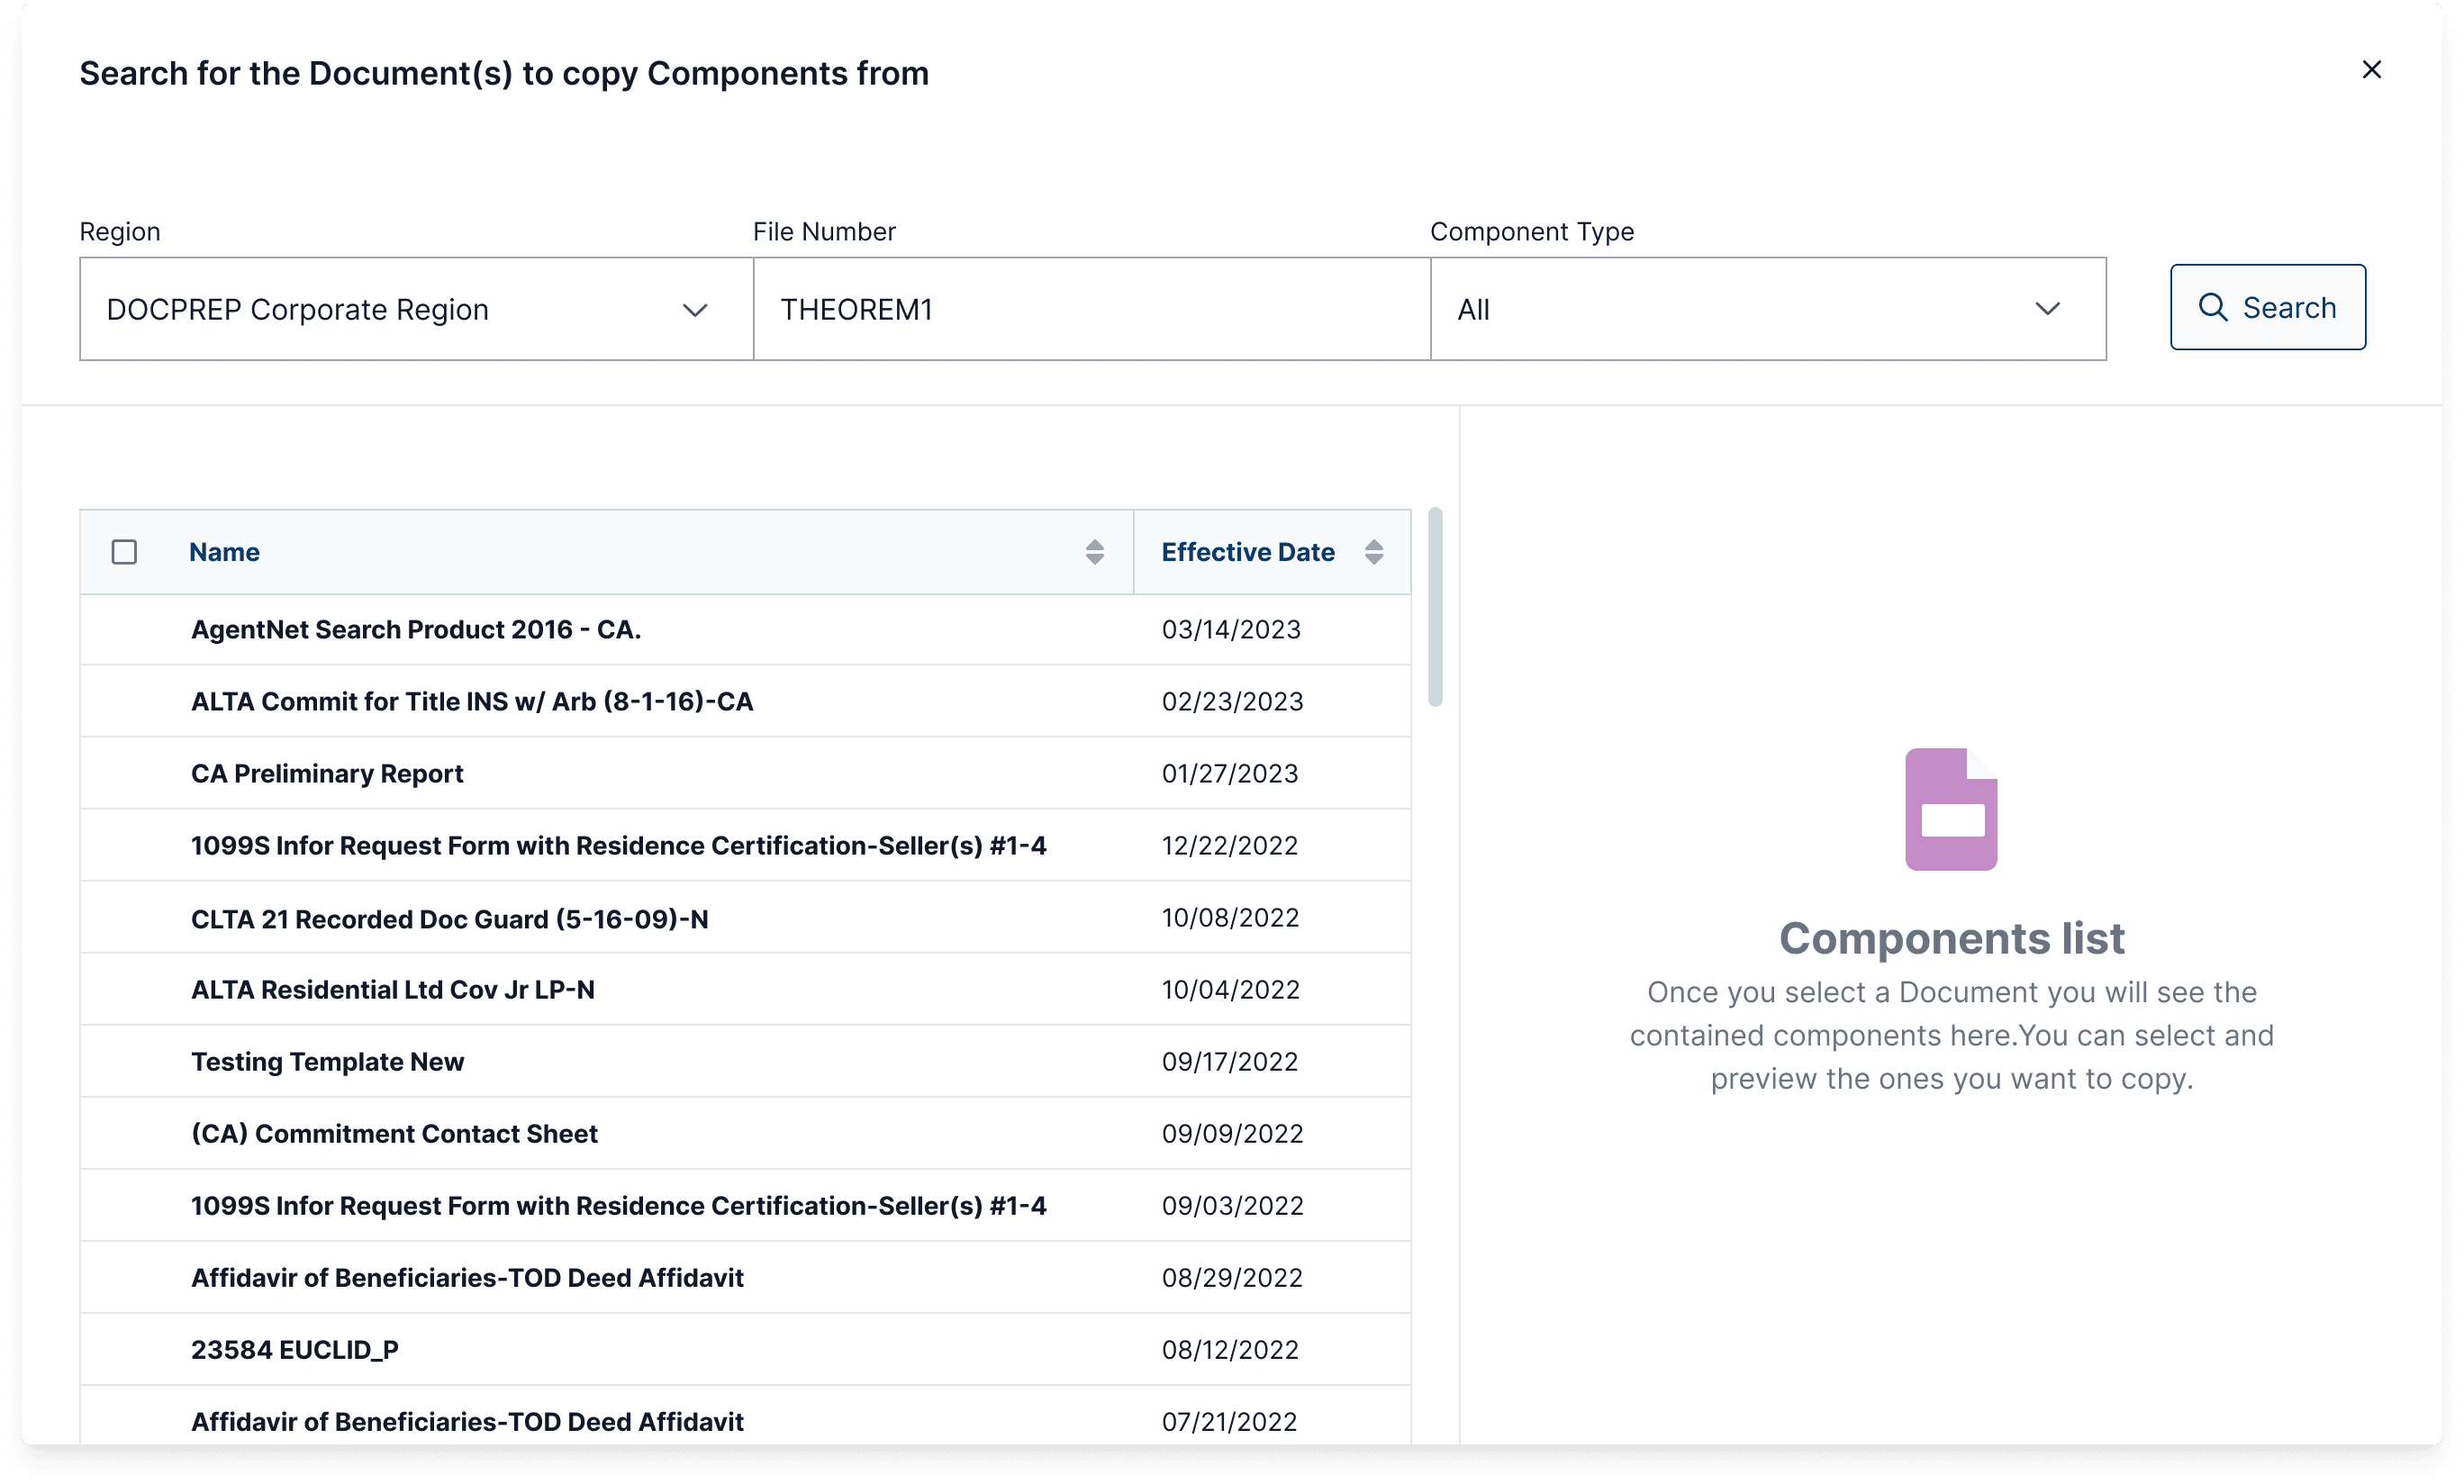The height and width of the screenshot is (1484, 2464).
Task: Choose the 23584 EUCLID_P document
Action: click(295, 1350)
